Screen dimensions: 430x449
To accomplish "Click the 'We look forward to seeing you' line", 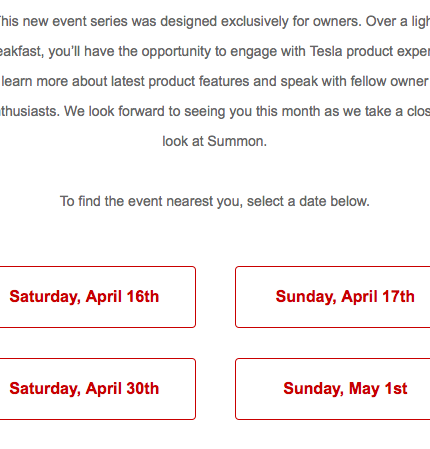I will [215, 111].
